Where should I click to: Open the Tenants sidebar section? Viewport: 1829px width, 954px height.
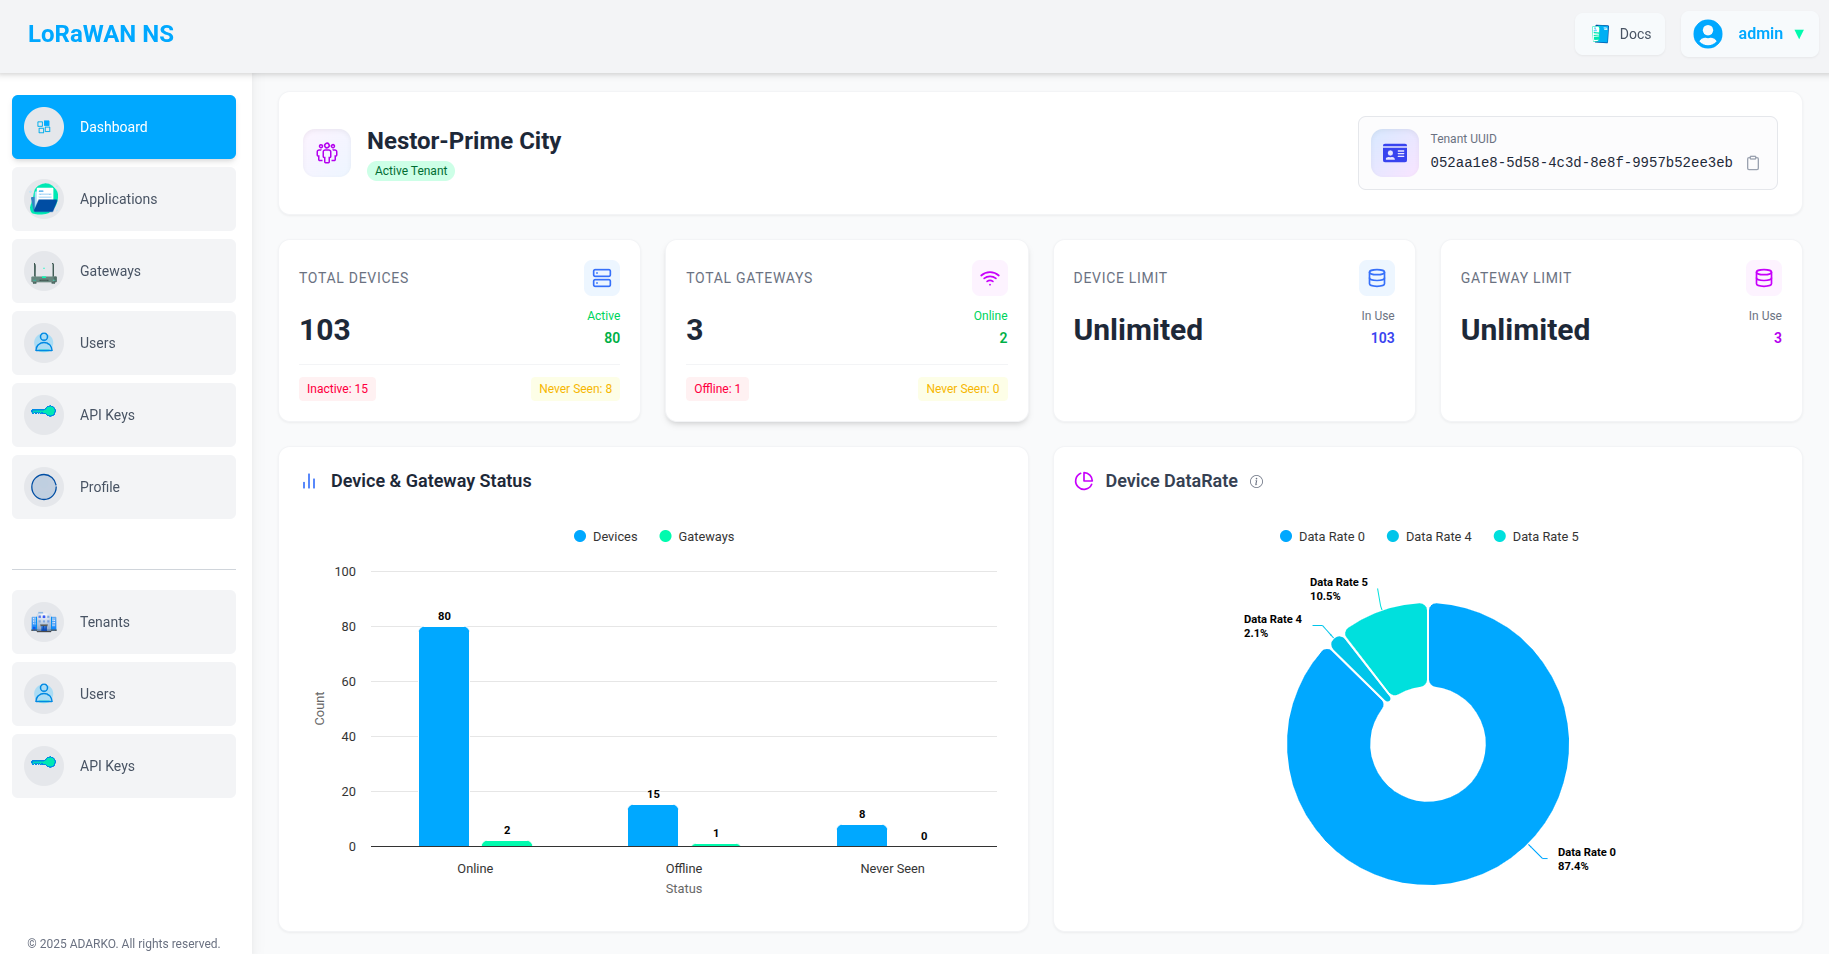point(124,622)
